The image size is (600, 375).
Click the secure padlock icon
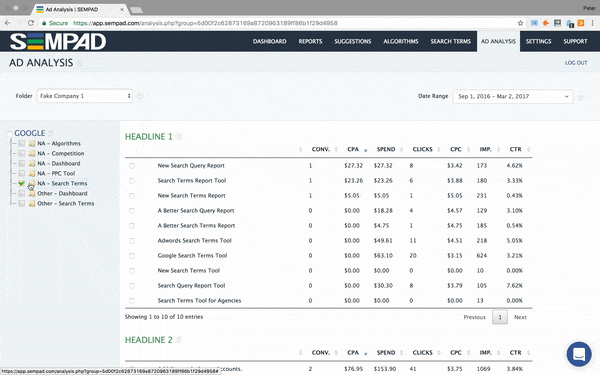(44, 23)
